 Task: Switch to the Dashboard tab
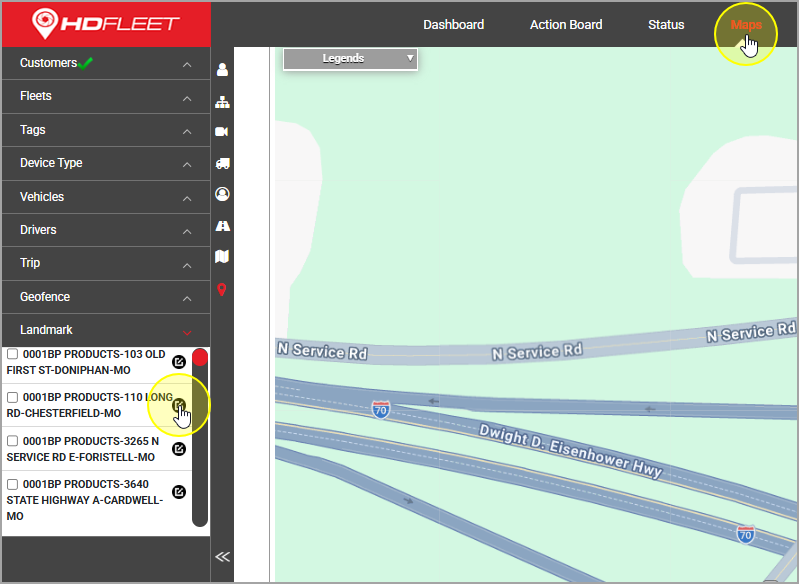[453, 25]
